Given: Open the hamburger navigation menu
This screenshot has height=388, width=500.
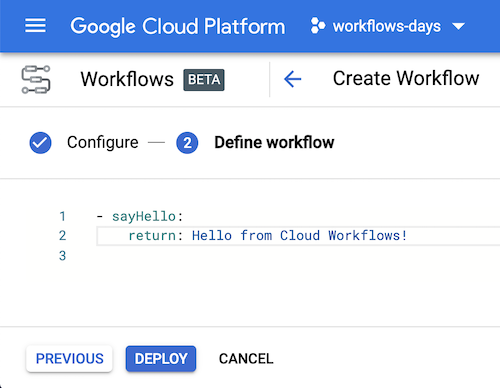Looking at the screenshot, I should click(35, 26).
